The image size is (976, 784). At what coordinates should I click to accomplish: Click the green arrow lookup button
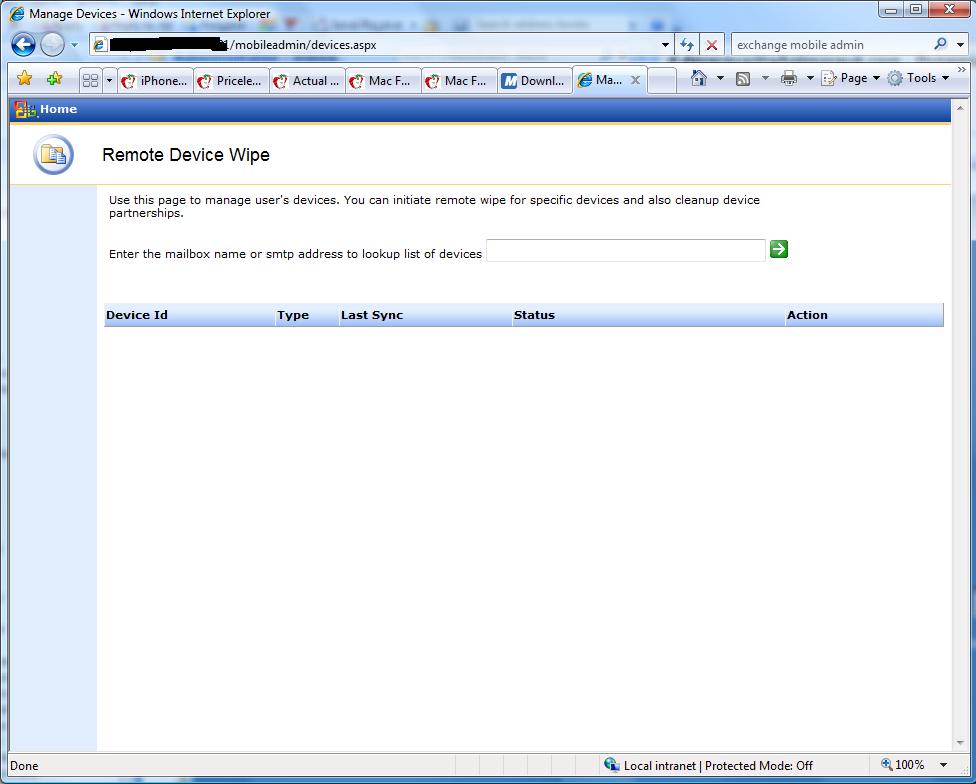[779, 249]
